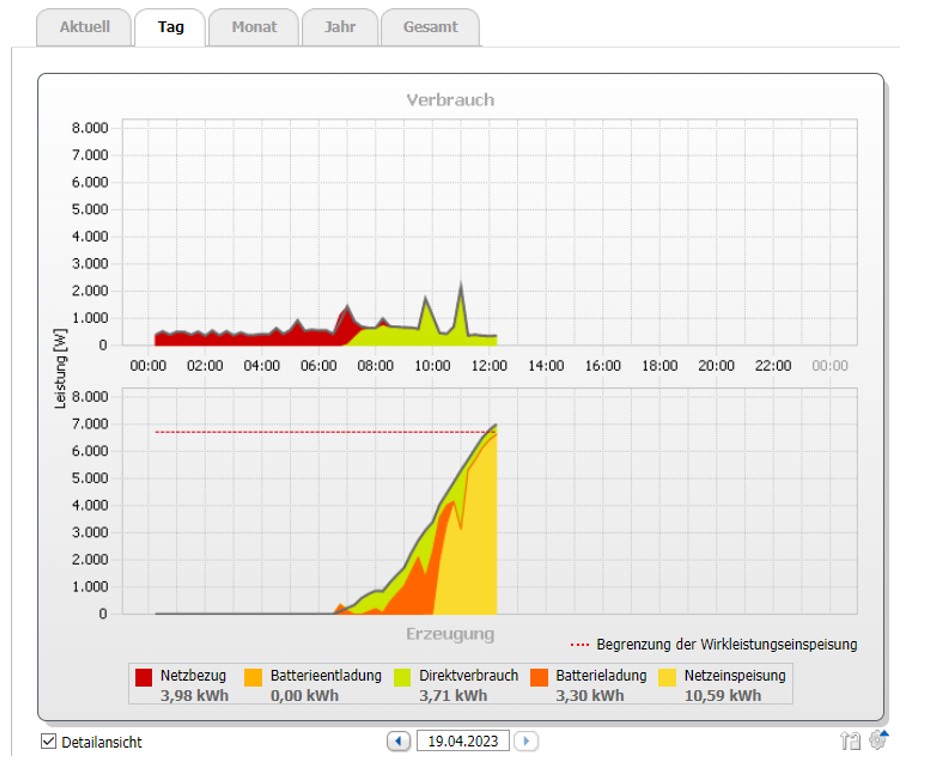Viewport: 932px width, 767px height.
Task: Click the amber Batterieentladung legend swatch
Action: [x=254, y=677]
